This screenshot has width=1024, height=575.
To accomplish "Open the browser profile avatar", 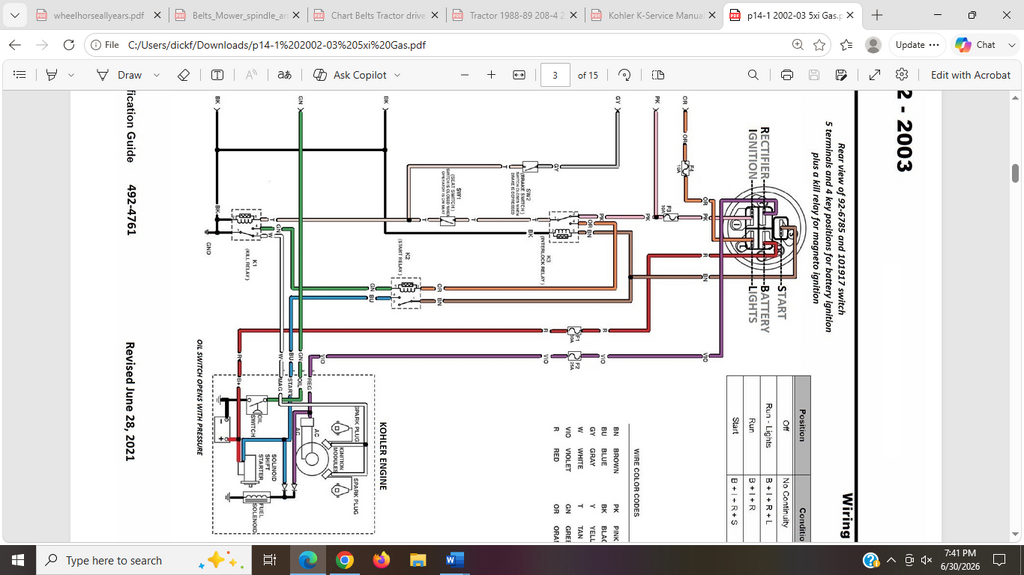I will 873,45.
